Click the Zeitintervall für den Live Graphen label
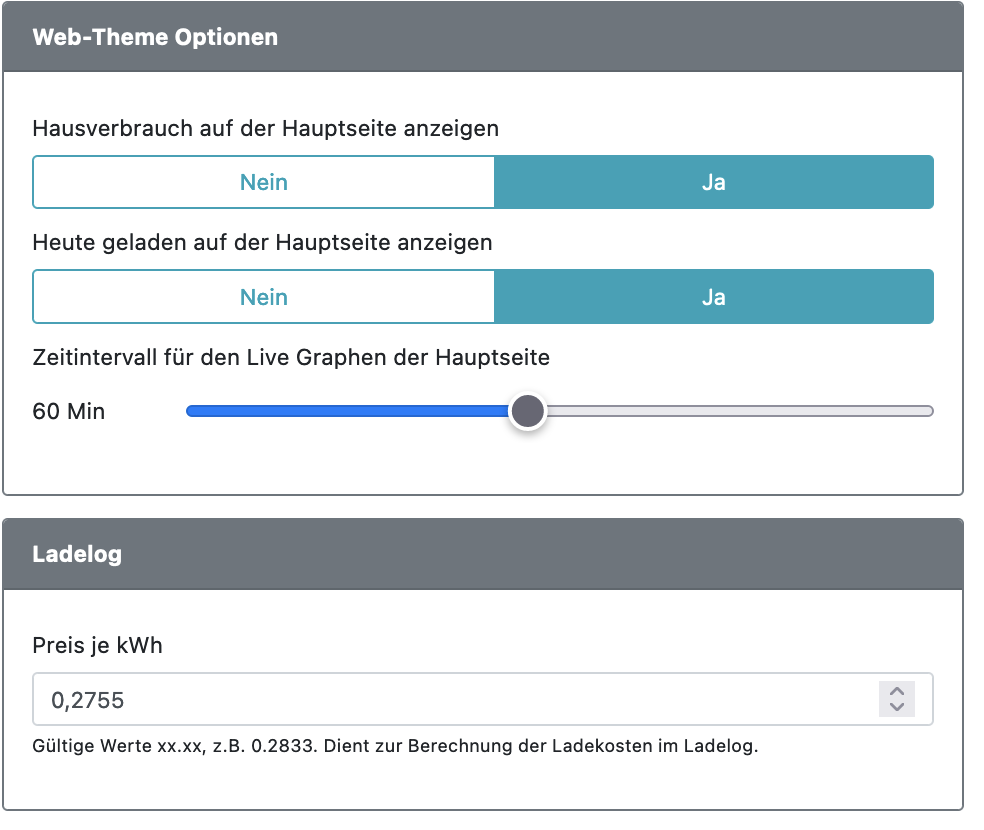This screenshot has width=984, height=830. click(291, 357)
